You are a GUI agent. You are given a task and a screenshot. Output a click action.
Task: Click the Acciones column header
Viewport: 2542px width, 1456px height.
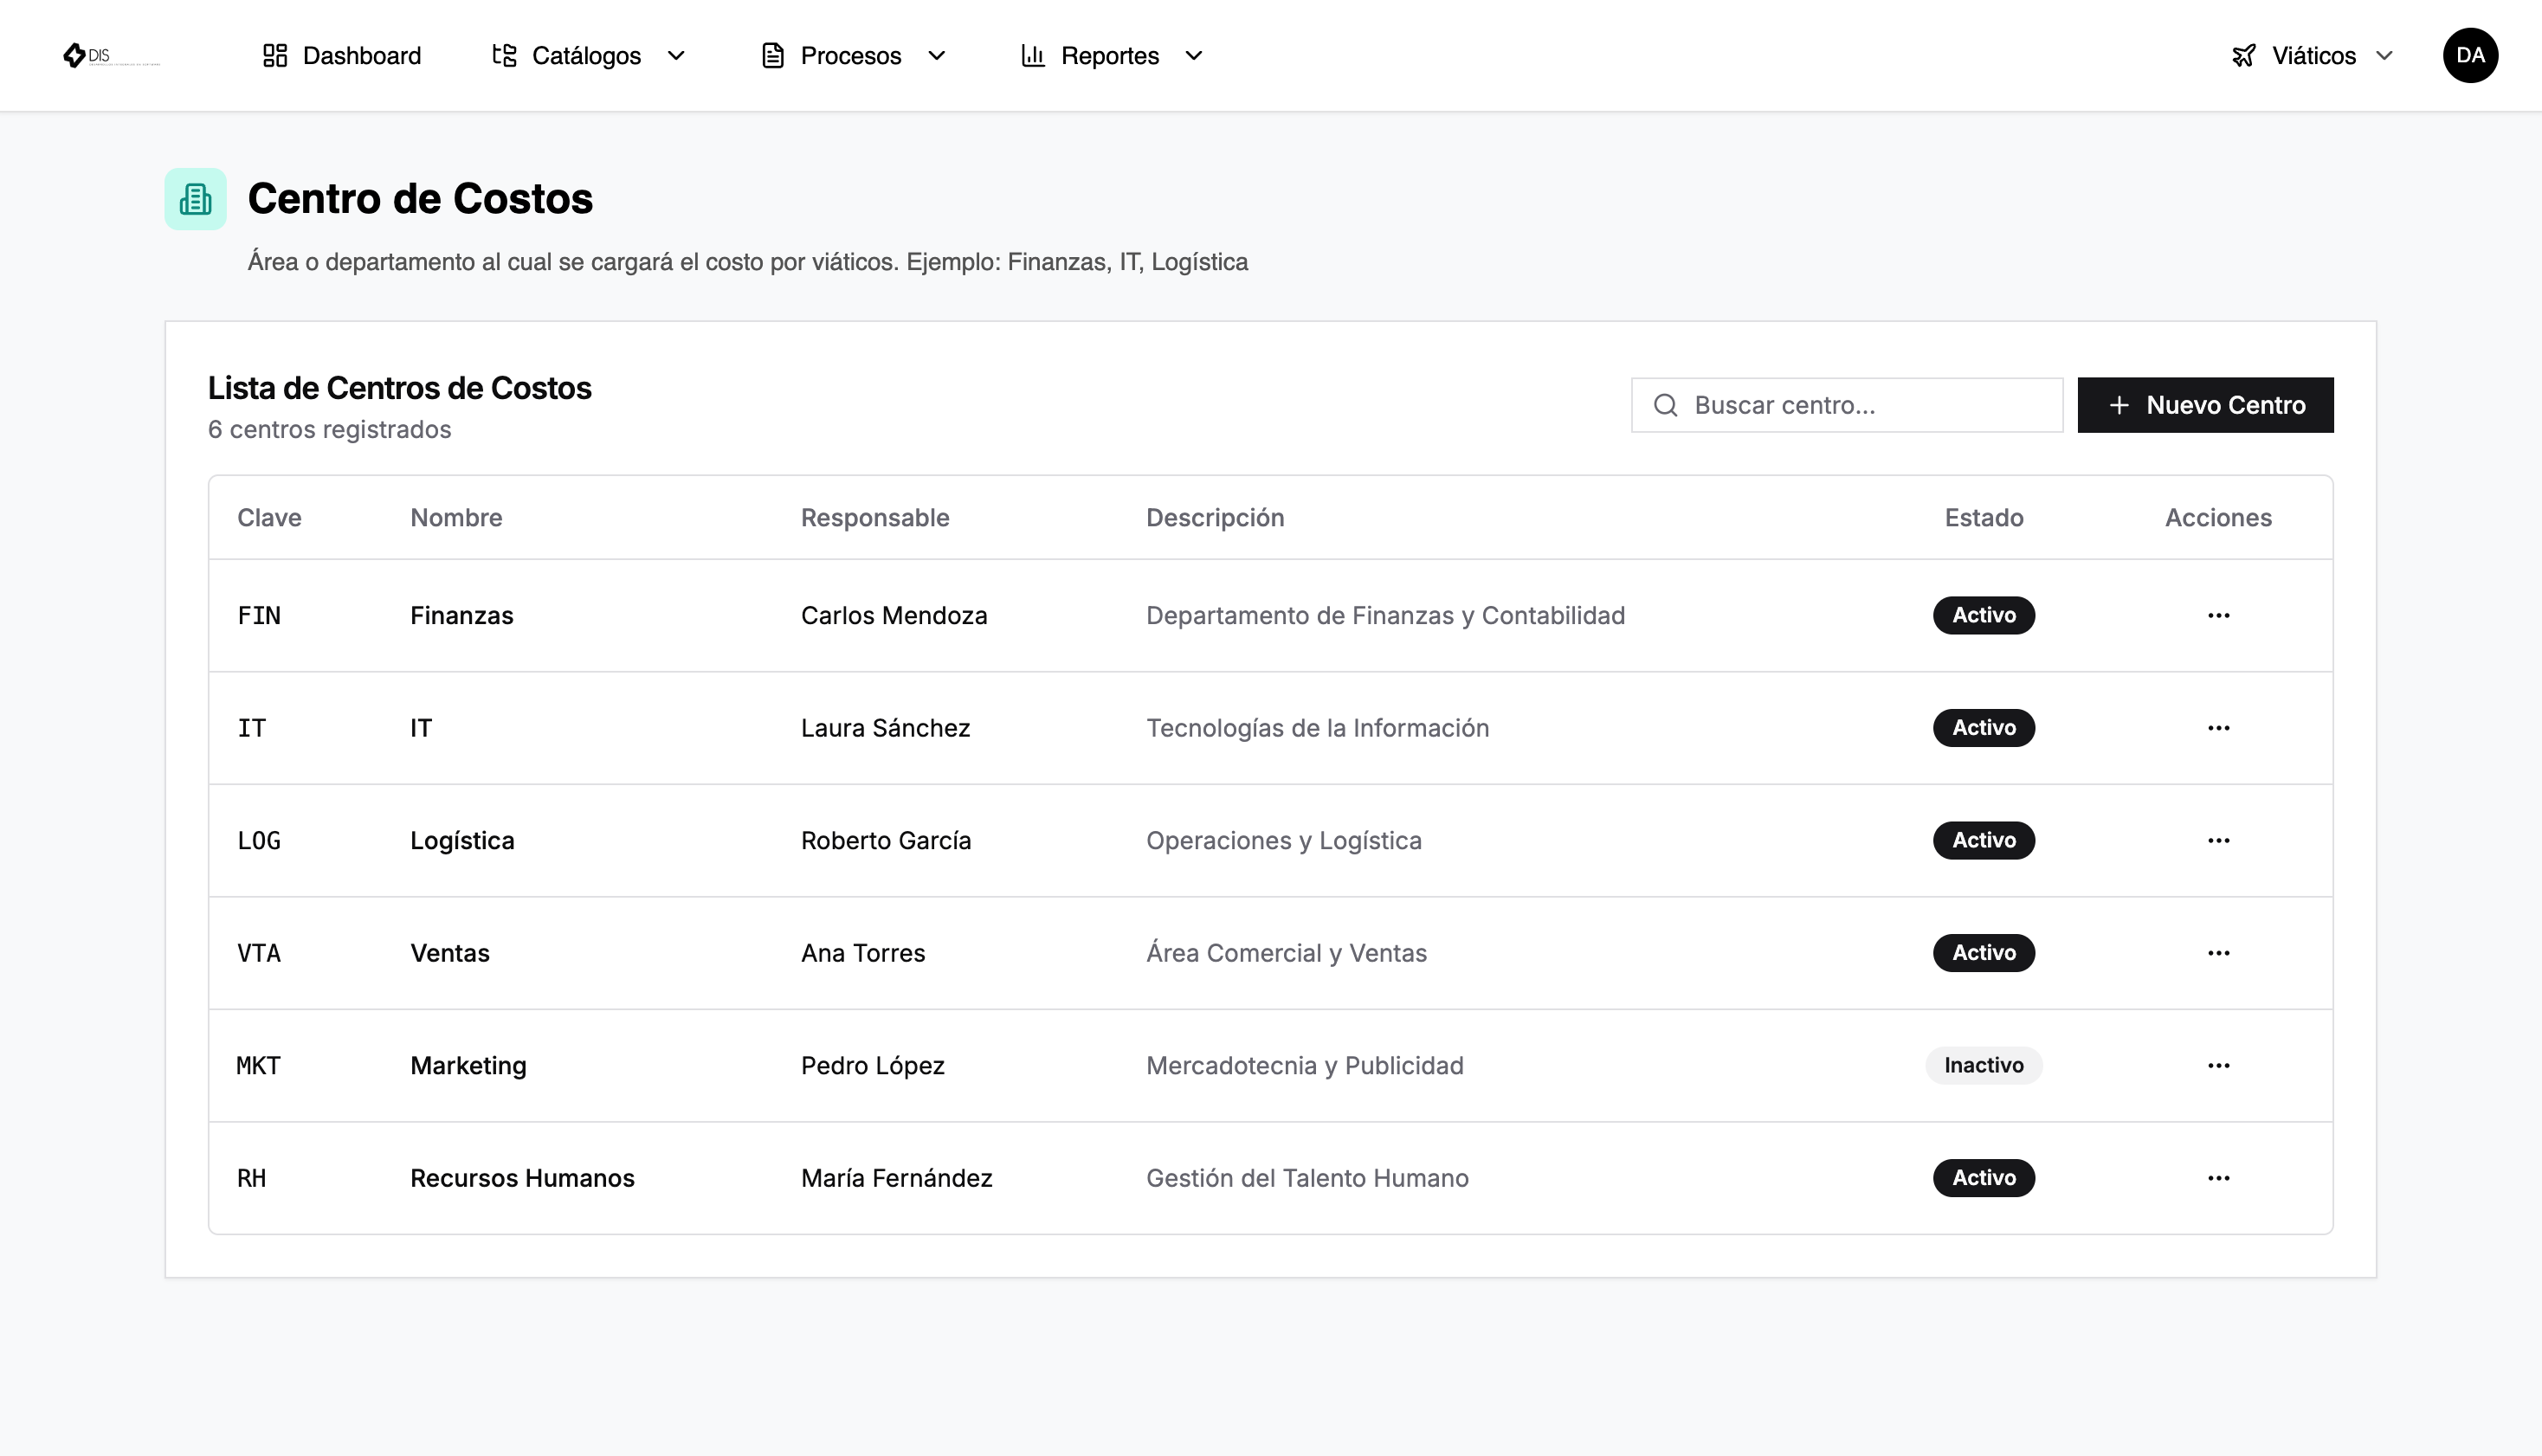(x=2218, y=517)
